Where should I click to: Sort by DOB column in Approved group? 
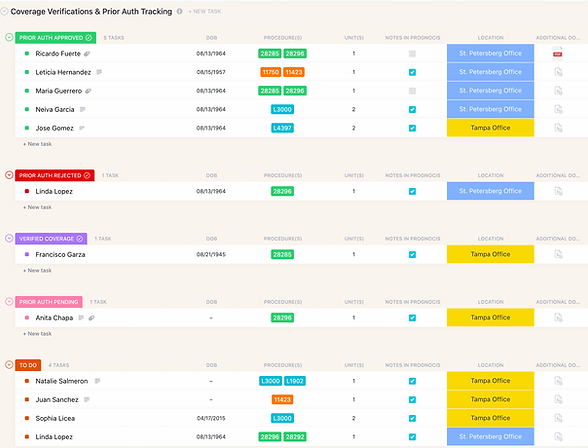pyautogui.click(x=211, y=37)
